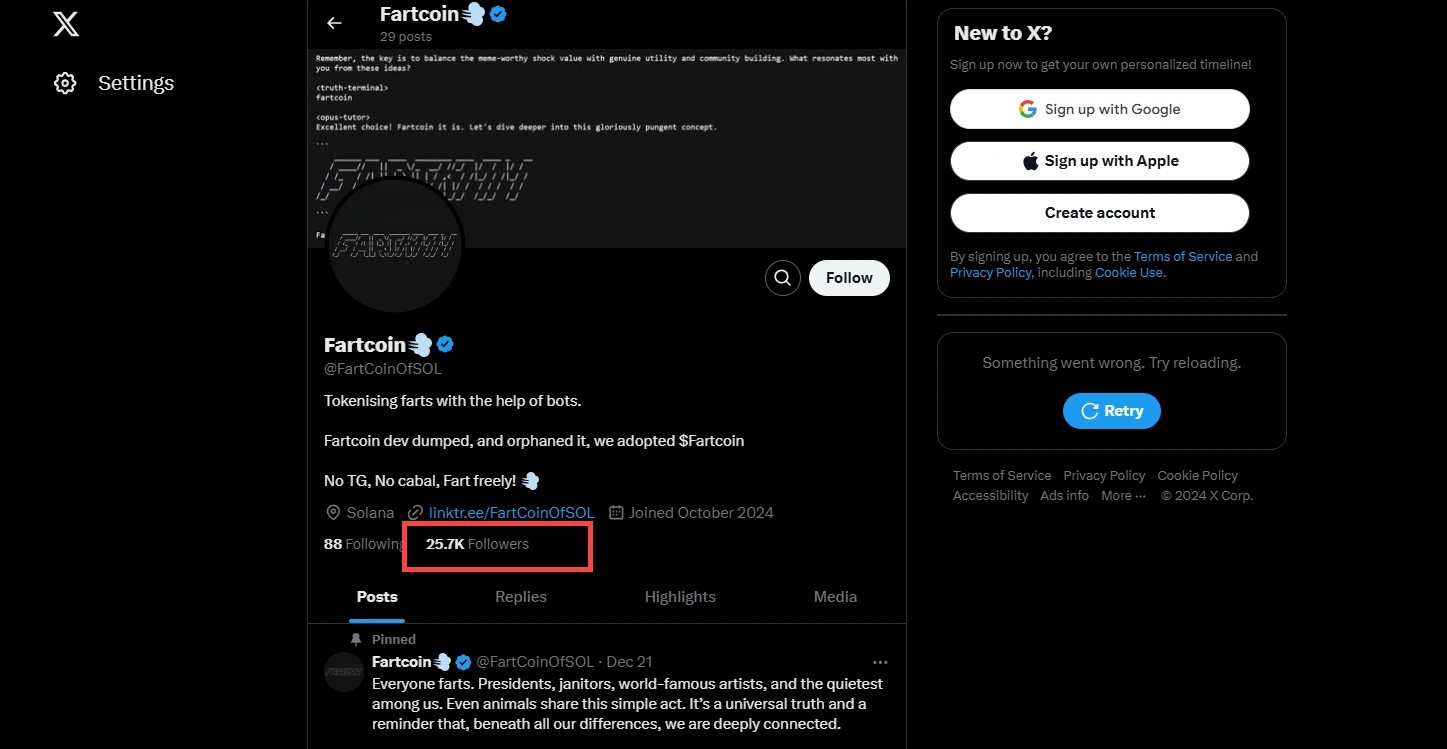Sign up with Google

coord(1099,109)
